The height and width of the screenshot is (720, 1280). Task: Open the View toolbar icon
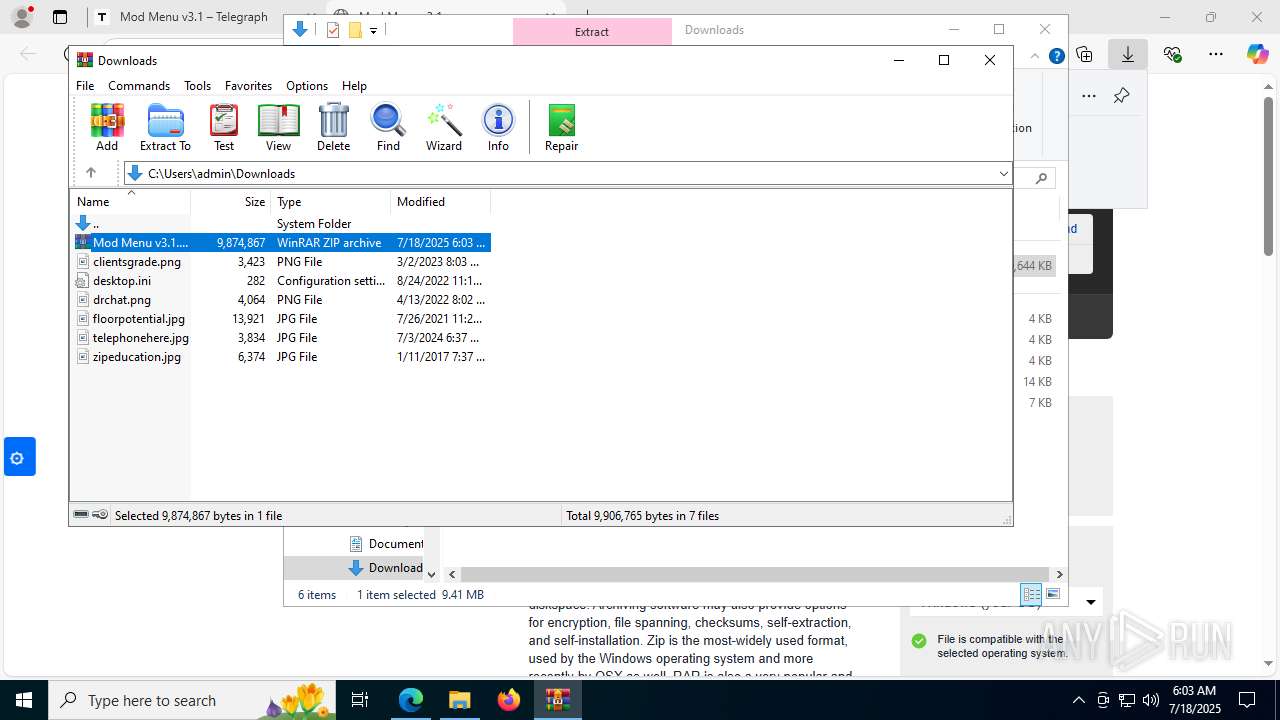tap(278, 127)
